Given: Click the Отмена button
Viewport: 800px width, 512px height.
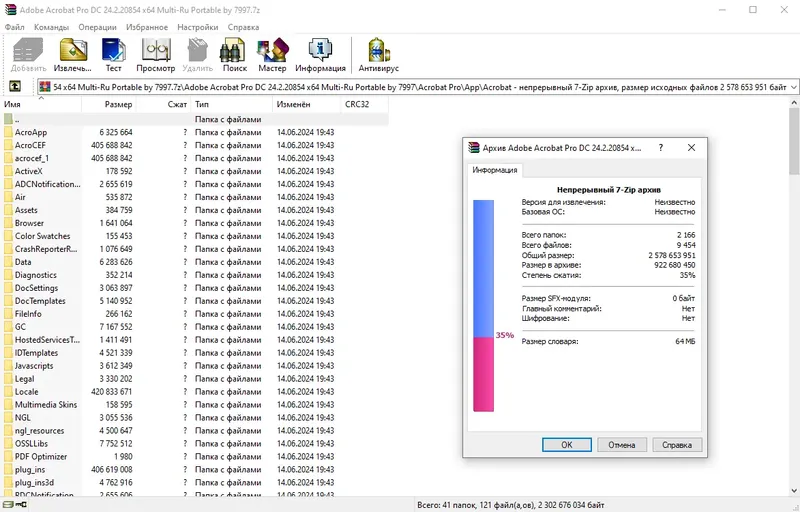Looking at the screenshot, I should pyautogui.click(x=621, y=445).
